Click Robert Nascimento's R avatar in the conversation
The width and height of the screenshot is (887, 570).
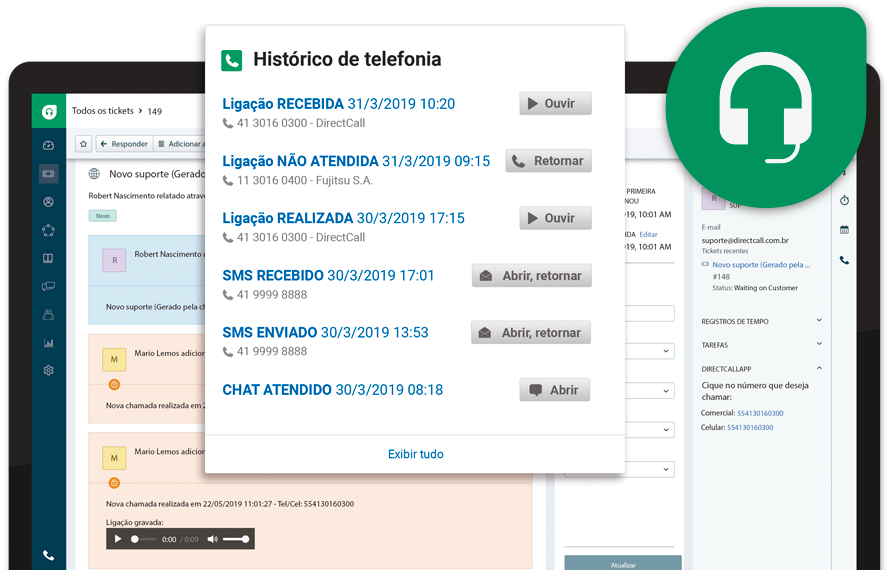coord(114,260)
